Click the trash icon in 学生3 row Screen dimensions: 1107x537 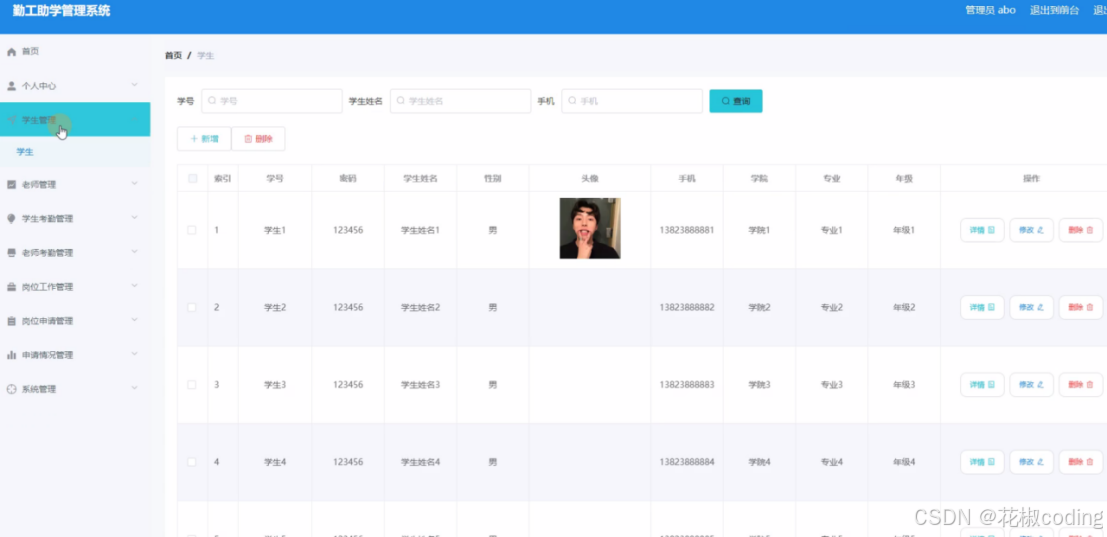point(1089,385)
